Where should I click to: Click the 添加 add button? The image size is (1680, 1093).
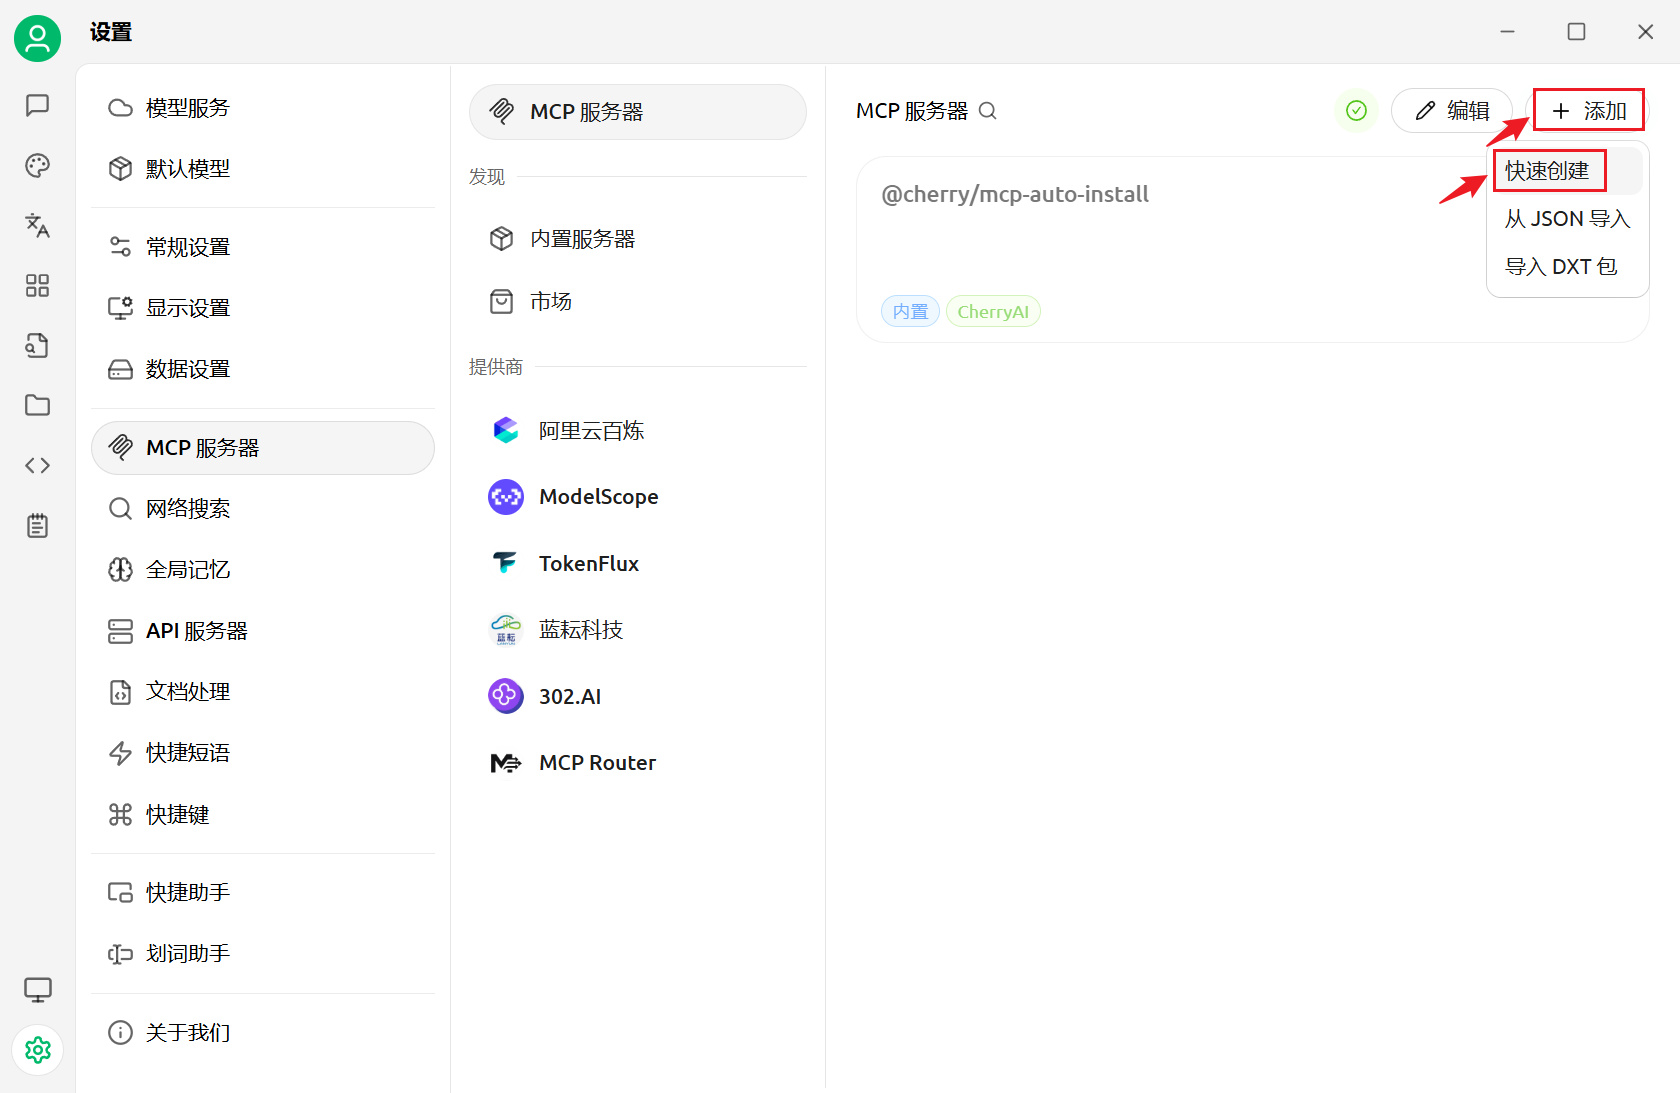coord(1589,110)
